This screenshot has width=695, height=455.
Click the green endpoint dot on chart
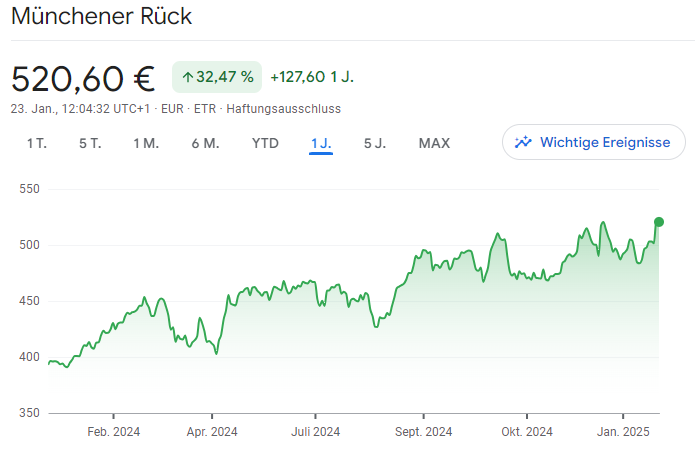(659, 222)
